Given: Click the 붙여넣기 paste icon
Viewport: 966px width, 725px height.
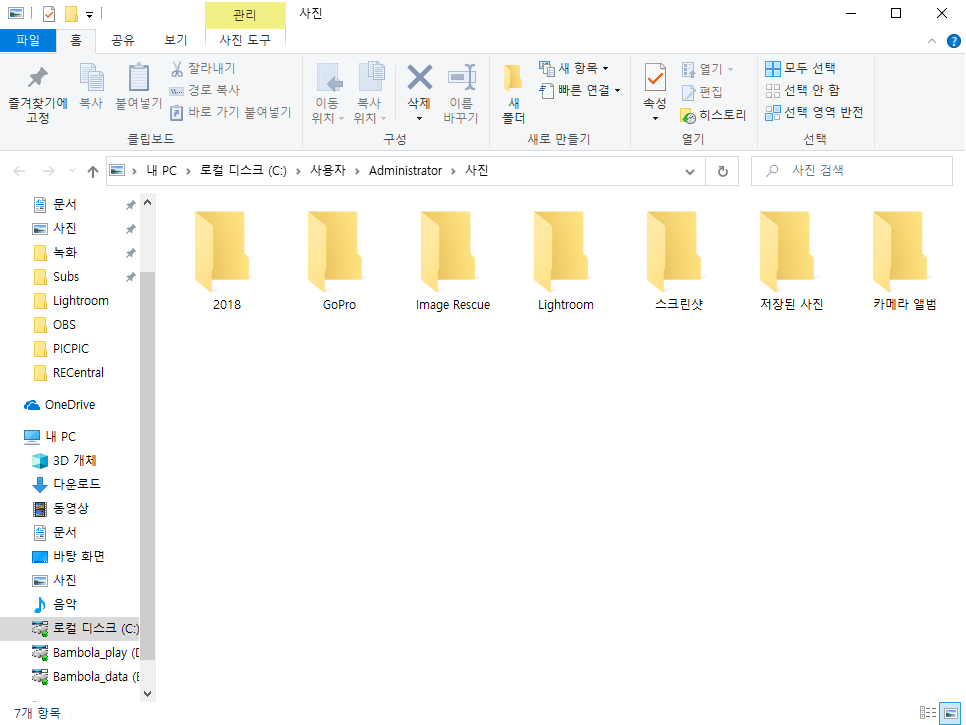Looking at the screenshot, I should [139, 78].
